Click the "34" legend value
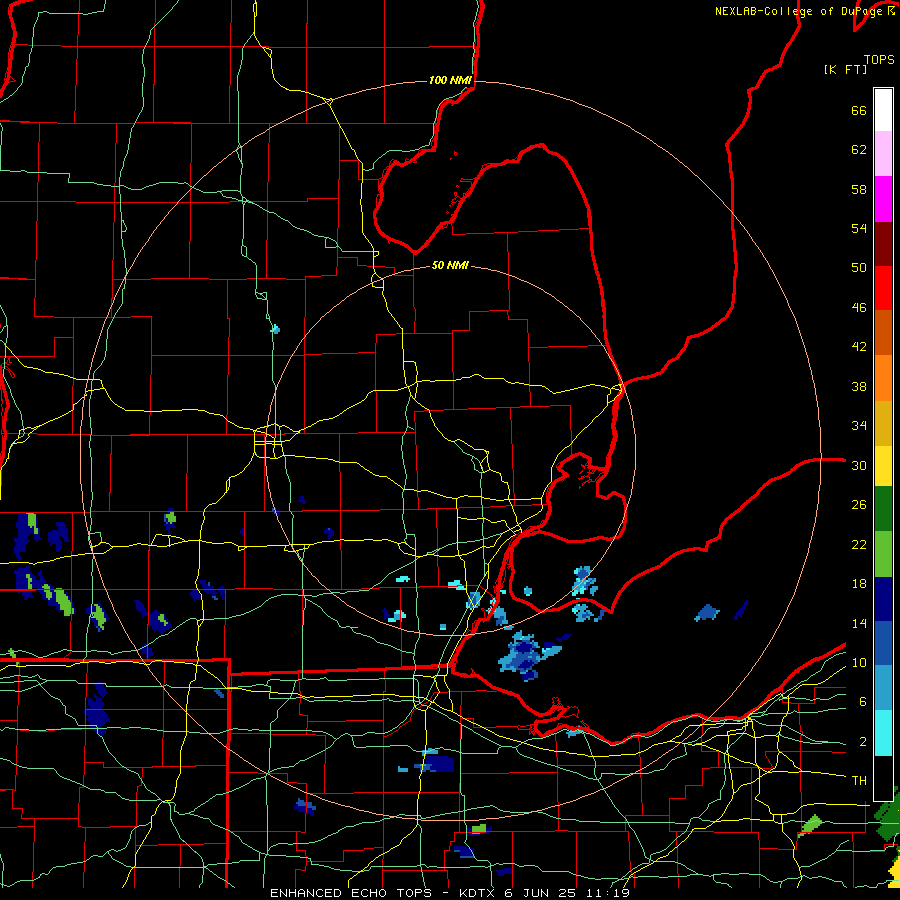 pyautogui.click(x=859, y=426)
